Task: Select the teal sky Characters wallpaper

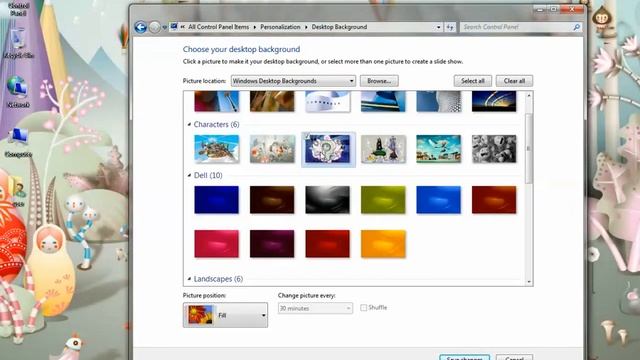Action: [x=439, y=149]
